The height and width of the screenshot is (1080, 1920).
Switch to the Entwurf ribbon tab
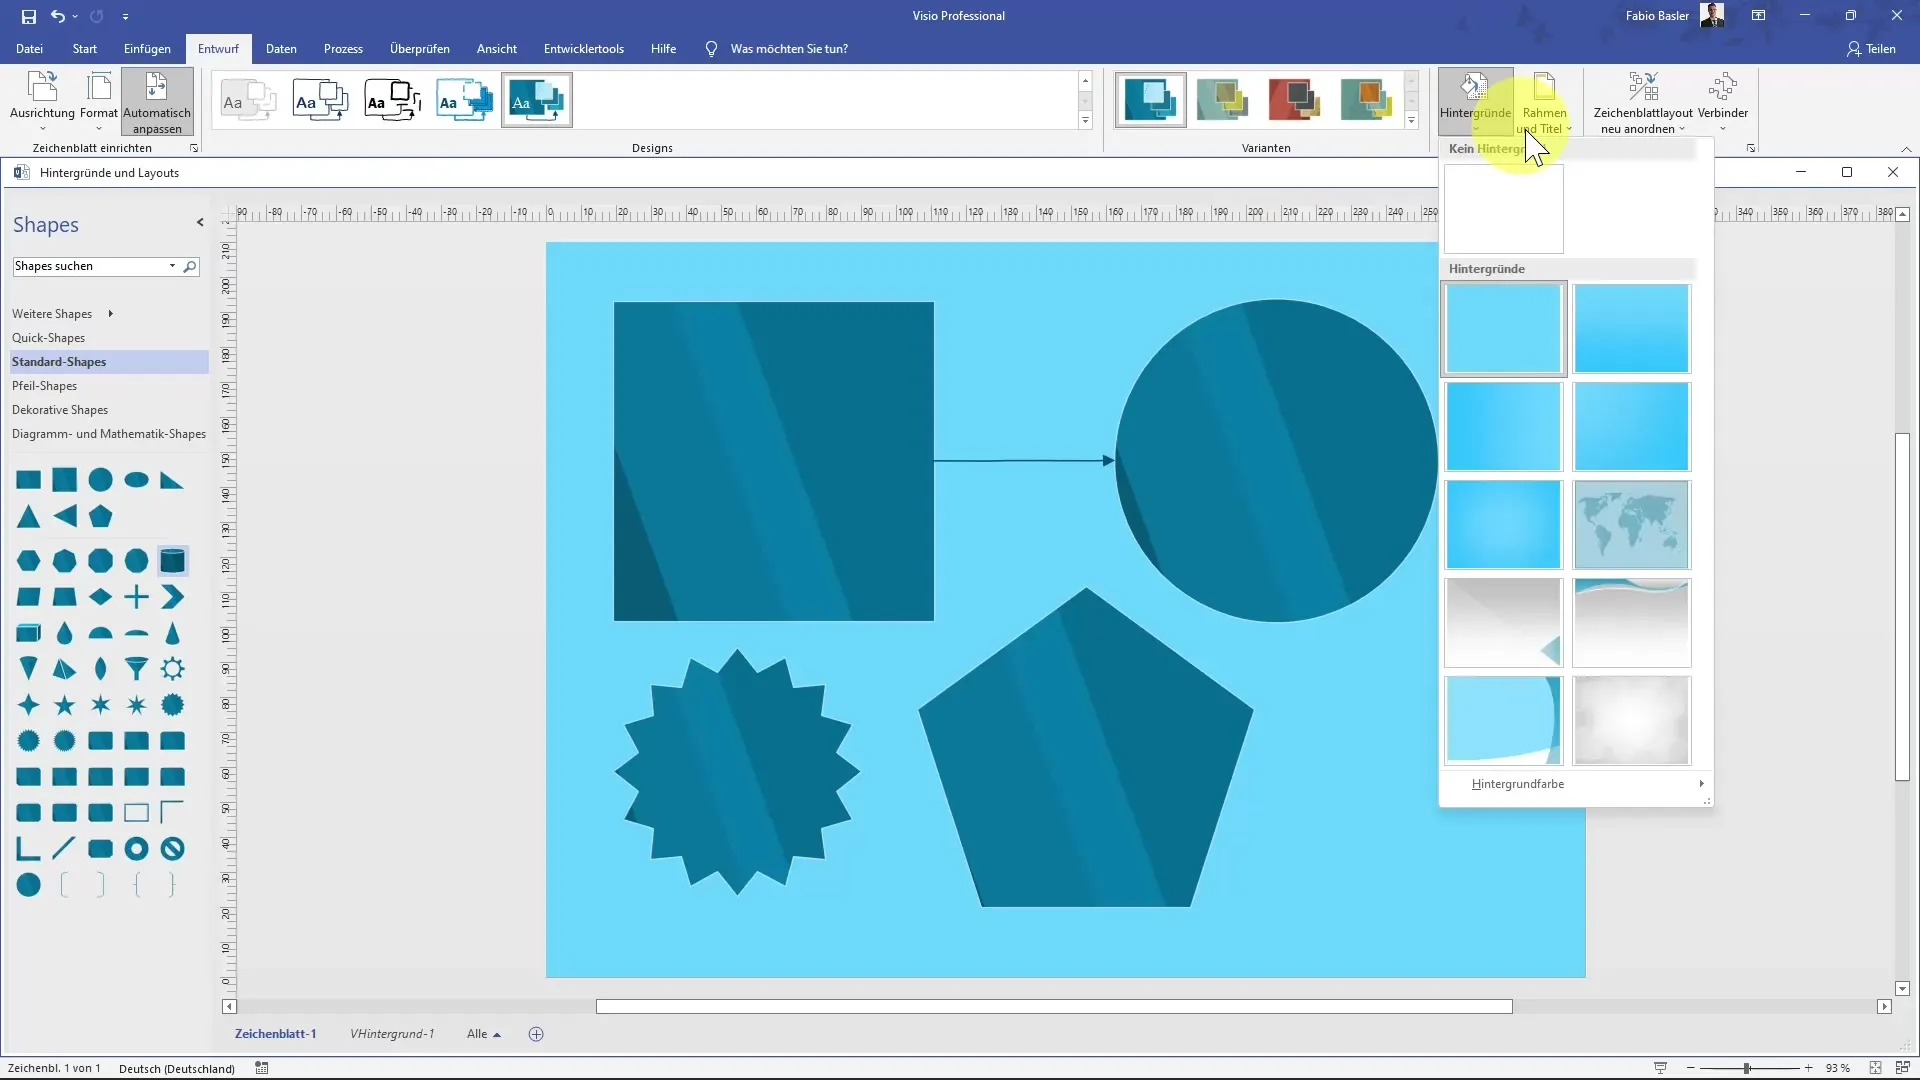pyautogui.click(x=218, y=49)
